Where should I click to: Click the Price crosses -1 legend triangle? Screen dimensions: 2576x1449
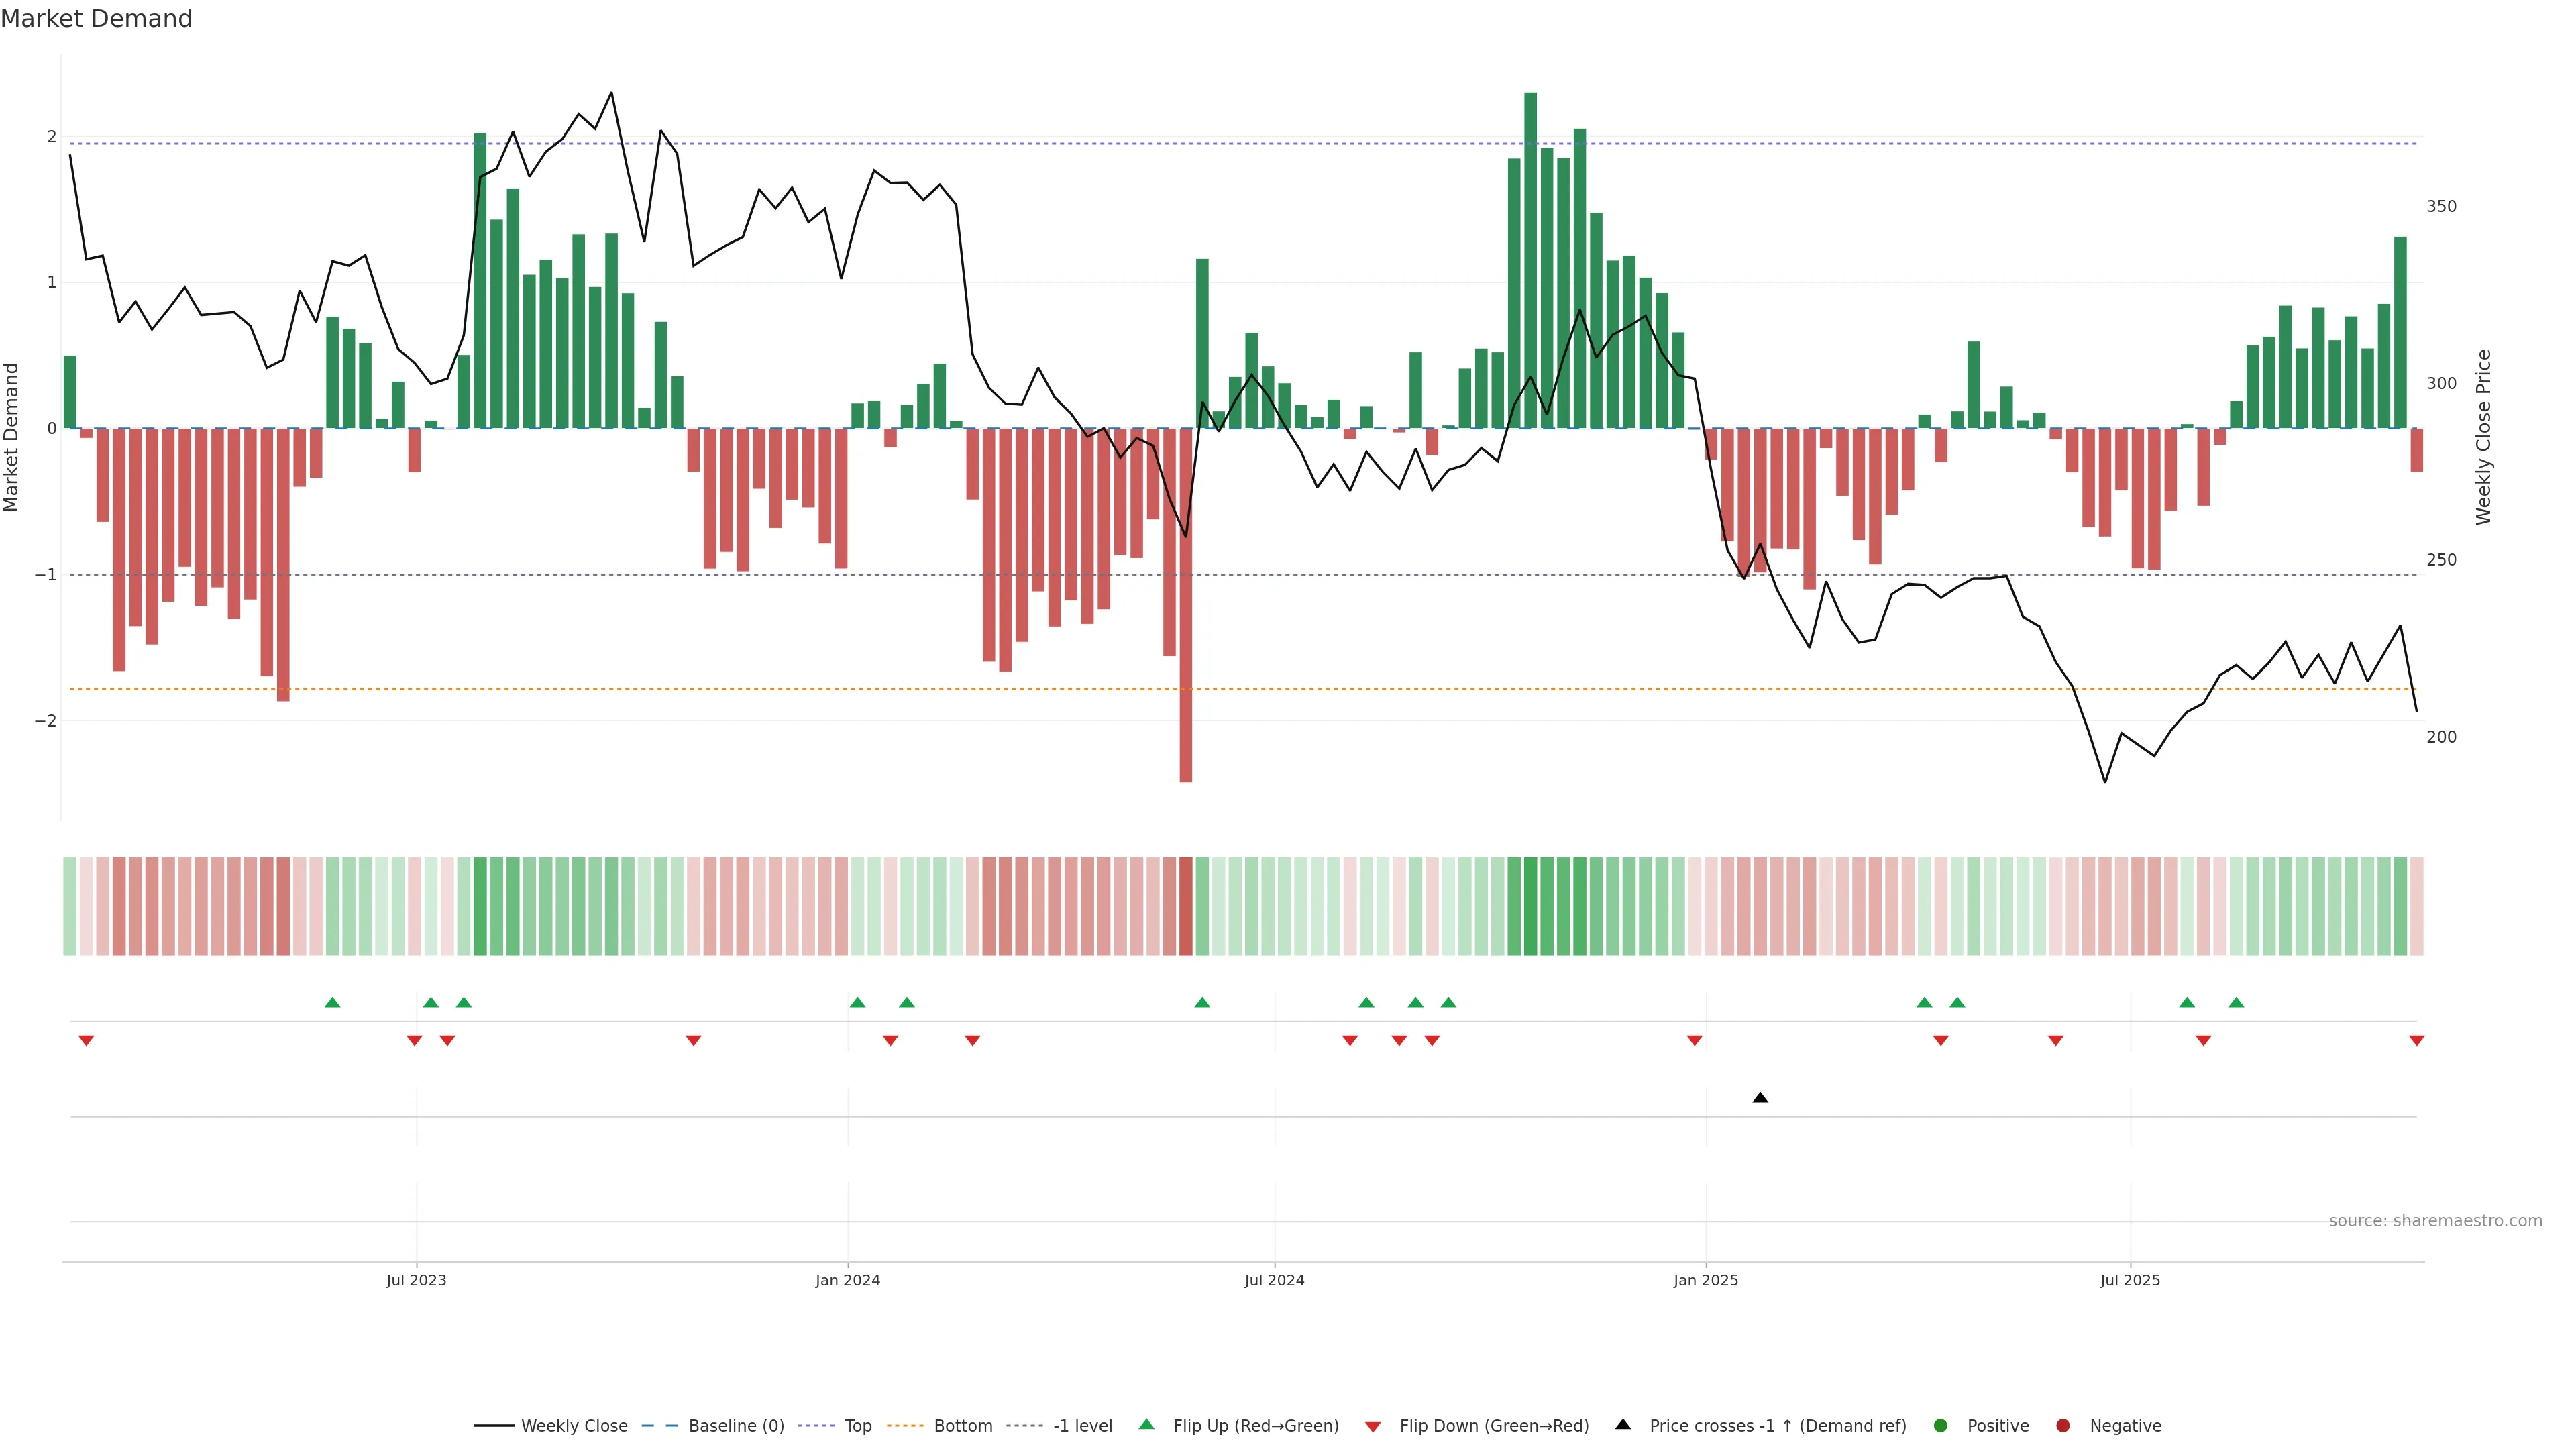pos(1623,1424)
